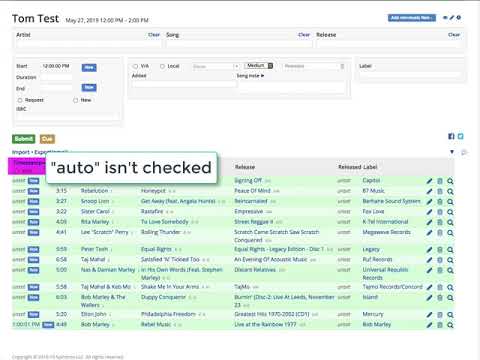Click the pencil icon beside Tom Test header
Viewport: 480px width, 360px height.
point(452,18)
